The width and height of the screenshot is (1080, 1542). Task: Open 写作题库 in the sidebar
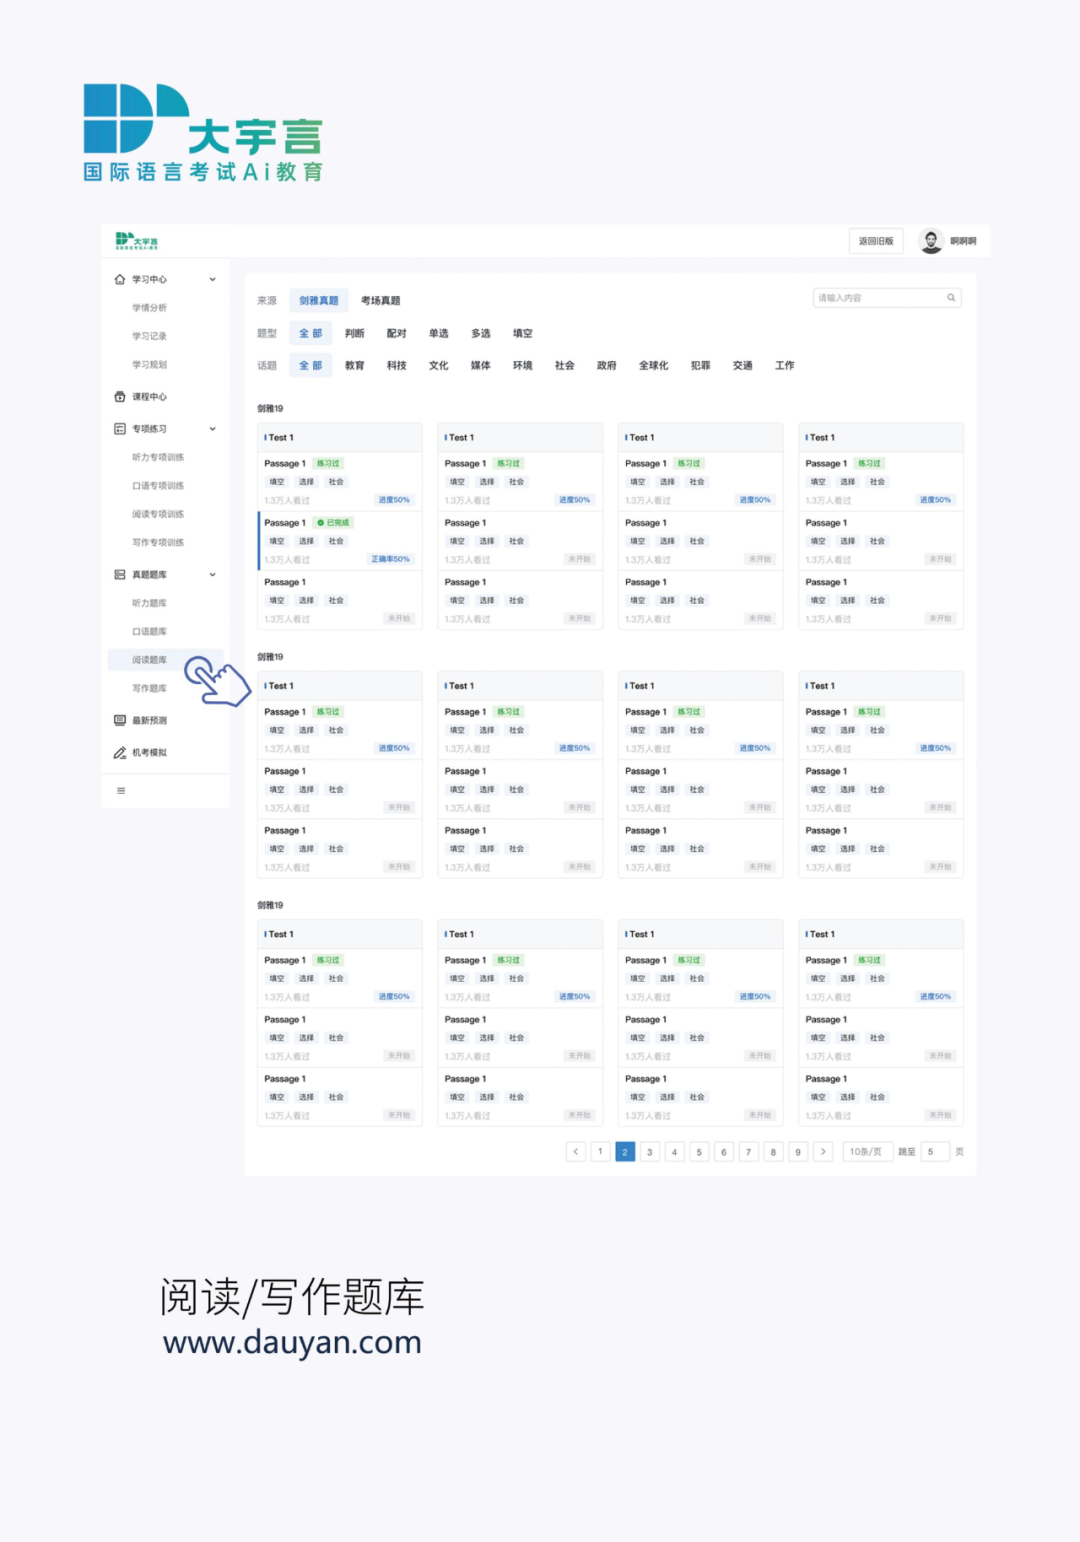150,689
